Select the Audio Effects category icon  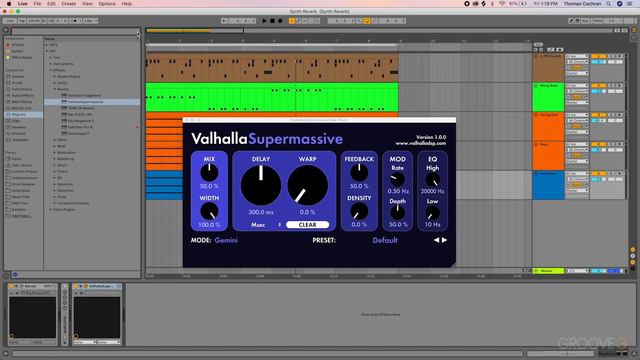8,95
